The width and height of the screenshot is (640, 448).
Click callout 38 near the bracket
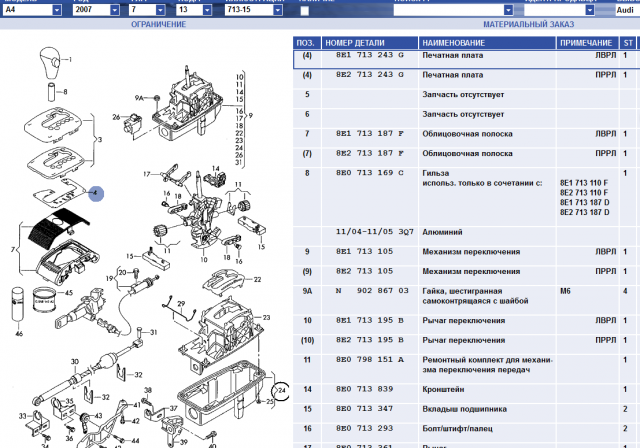coord(148,390)
